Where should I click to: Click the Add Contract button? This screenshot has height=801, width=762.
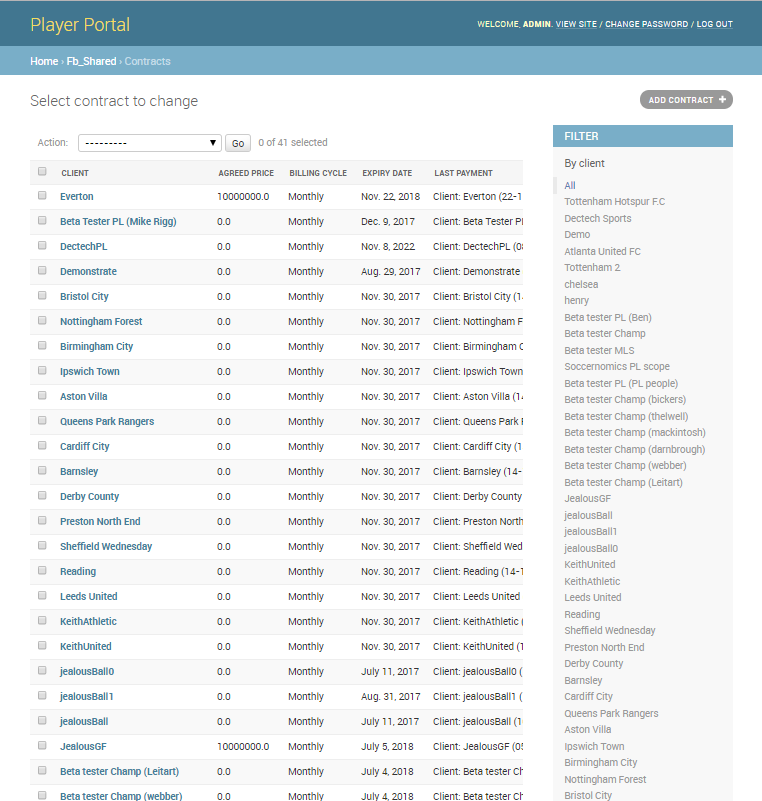(x=686, y=100)
